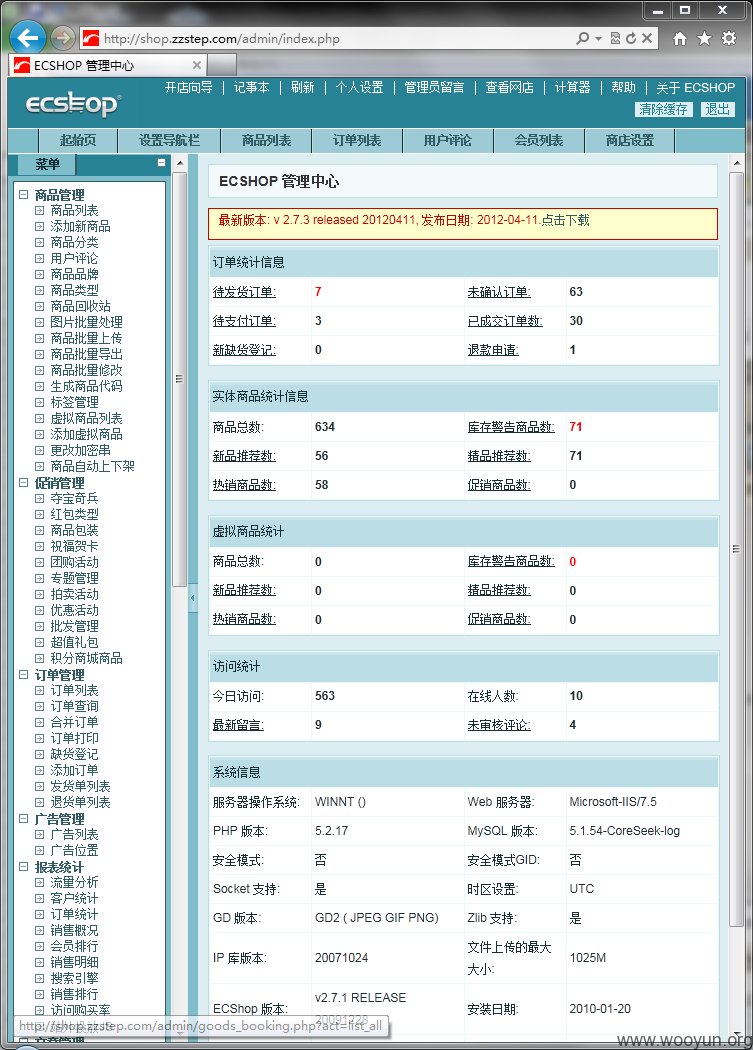Open 图片批量处理 in the sidebar

(x=86, y=322)
